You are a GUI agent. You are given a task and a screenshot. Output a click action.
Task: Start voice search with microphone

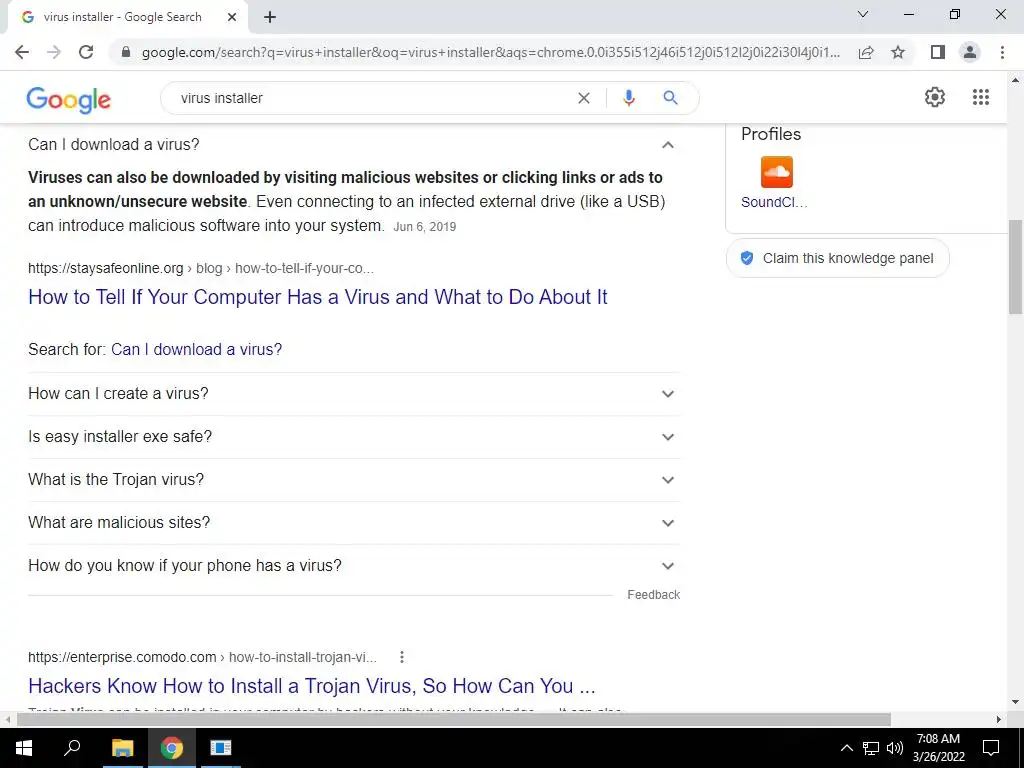[628, 98]
